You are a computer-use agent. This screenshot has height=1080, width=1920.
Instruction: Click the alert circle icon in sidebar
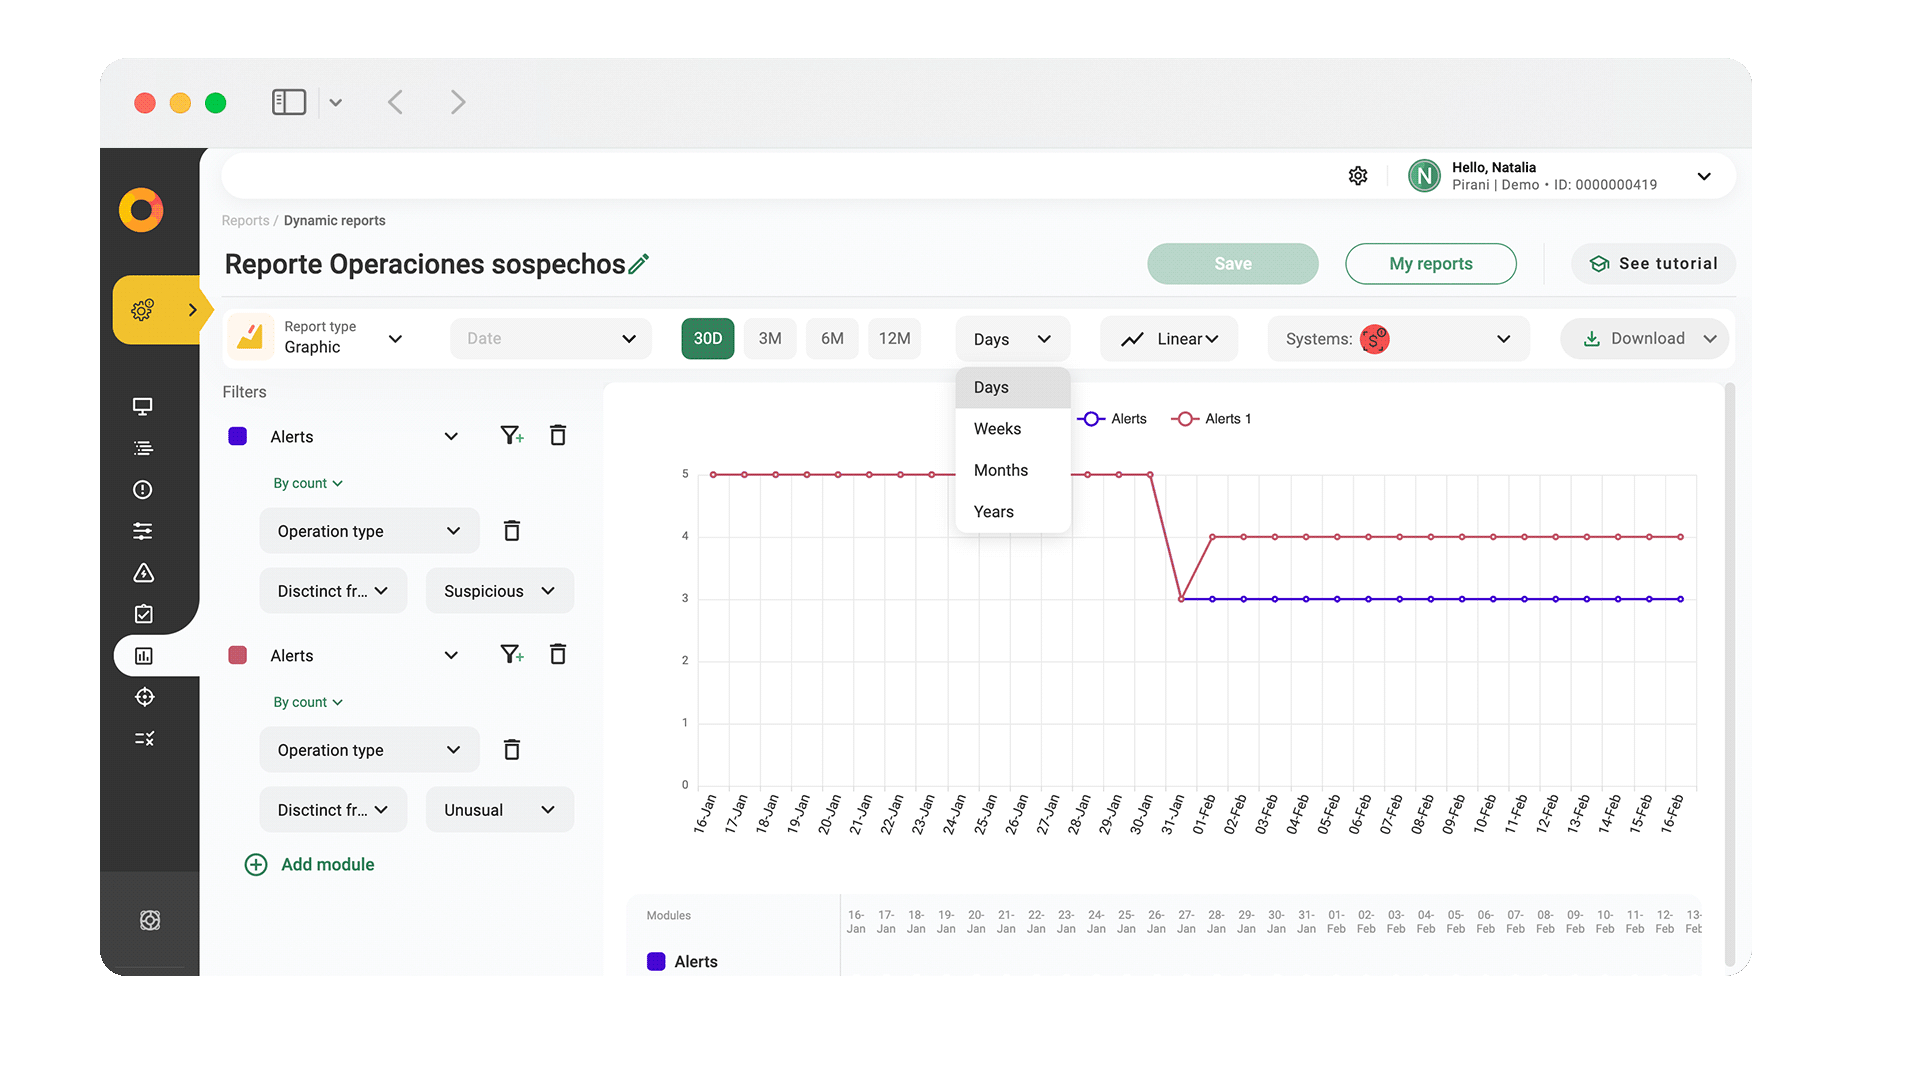[143, 490]
